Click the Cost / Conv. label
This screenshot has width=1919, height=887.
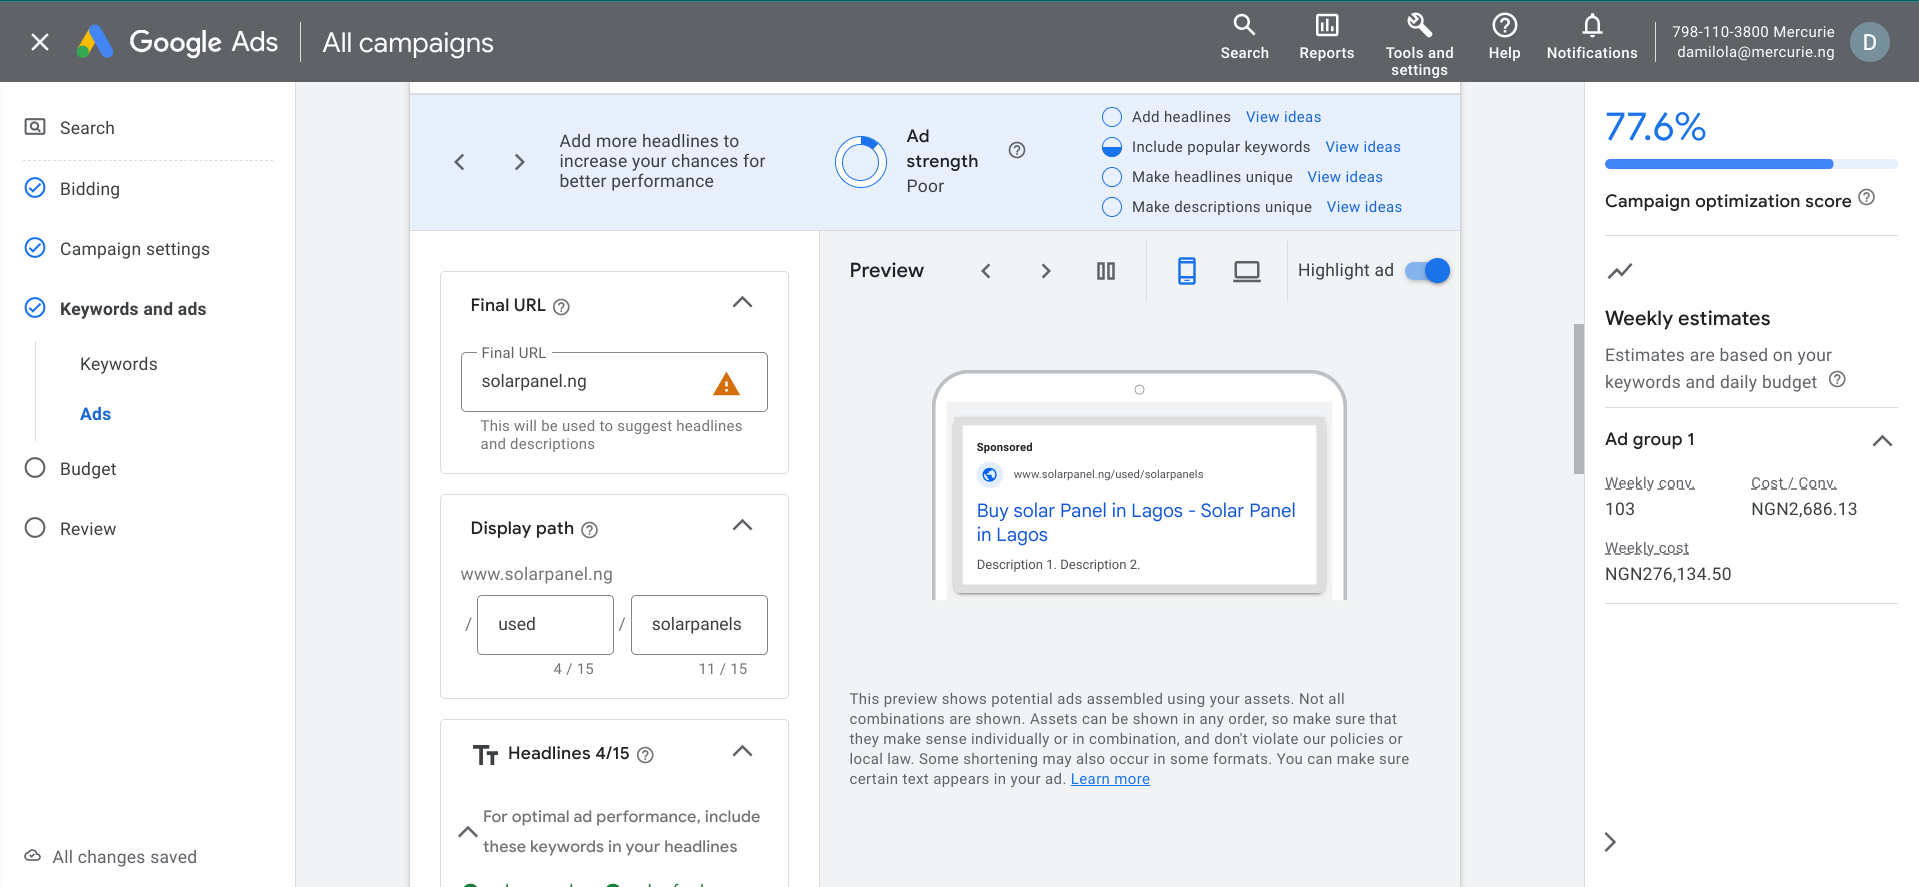[1794, 483]
